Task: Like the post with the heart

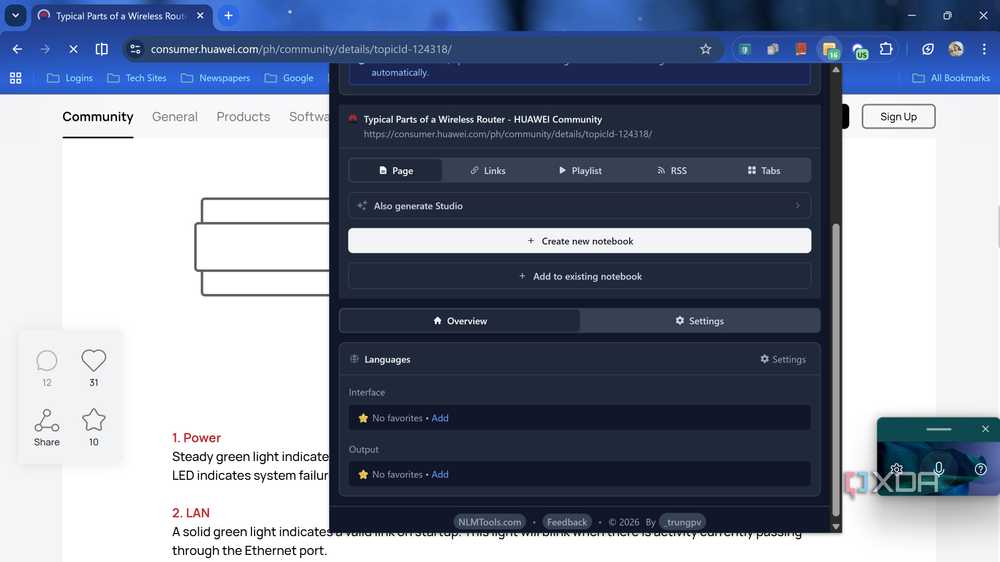Action: click(x=94, y=360)
